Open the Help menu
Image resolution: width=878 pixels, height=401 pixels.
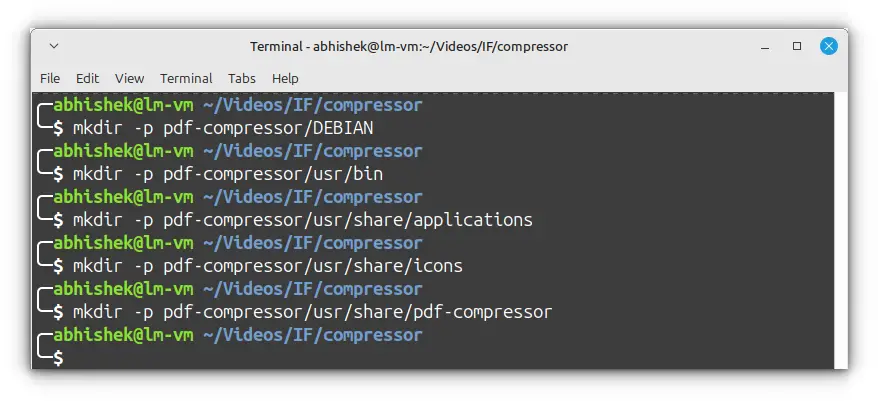pyautogui.click(x=285, y=78)
